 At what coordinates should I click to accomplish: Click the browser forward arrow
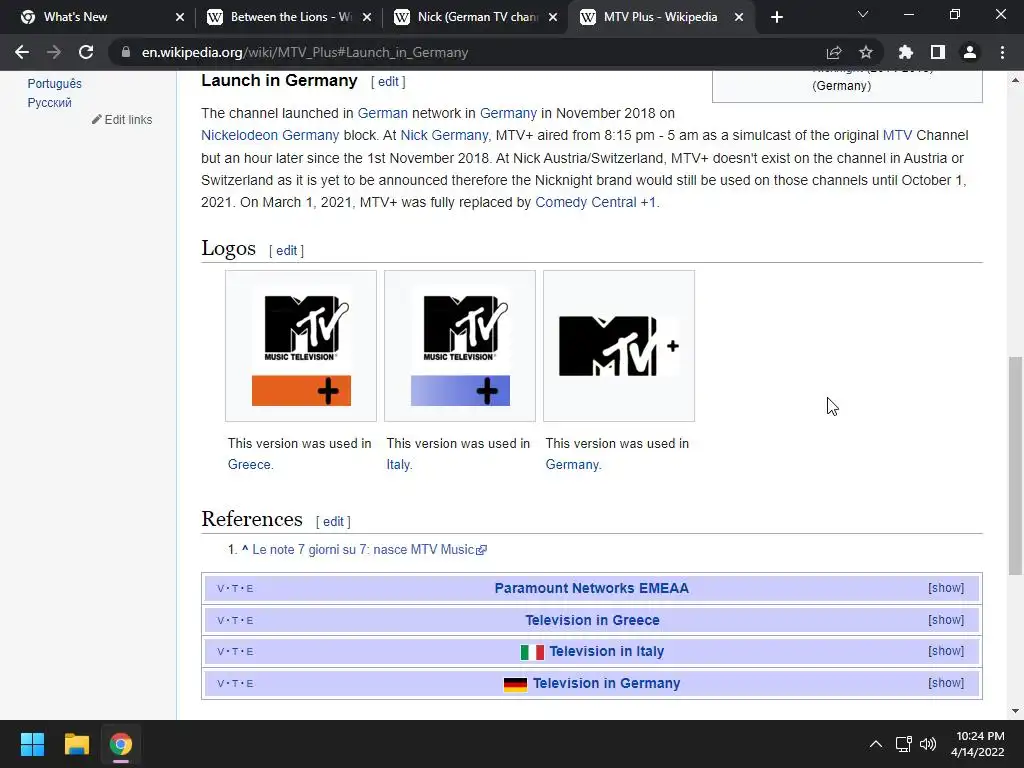54,52
